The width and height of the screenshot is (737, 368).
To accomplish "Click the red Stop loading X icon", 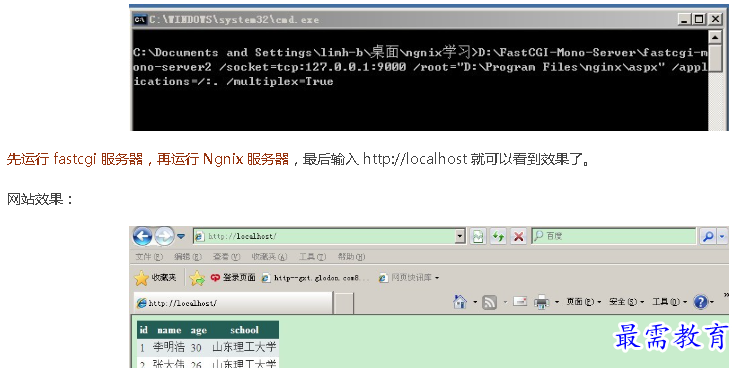I will tap(518, 236).
